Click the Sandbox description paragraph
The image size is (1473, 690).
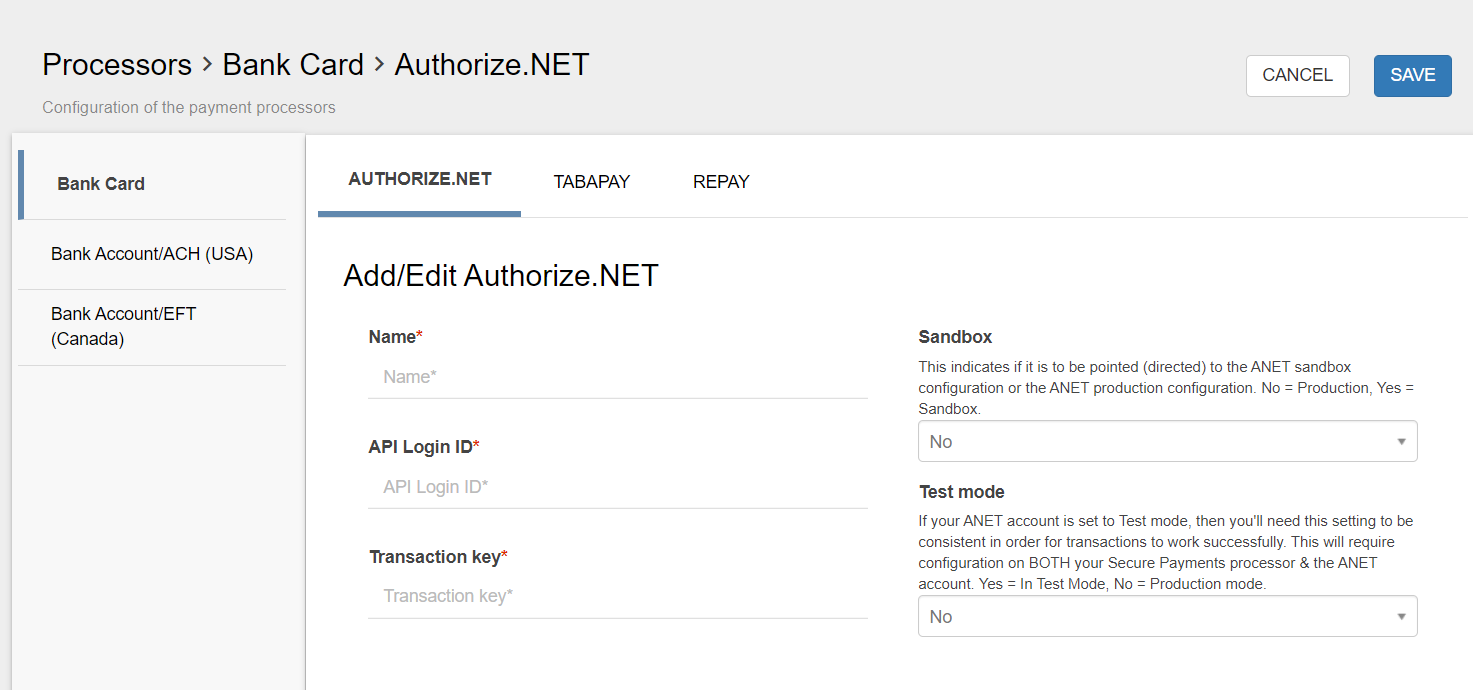[x=1167, y=388]
